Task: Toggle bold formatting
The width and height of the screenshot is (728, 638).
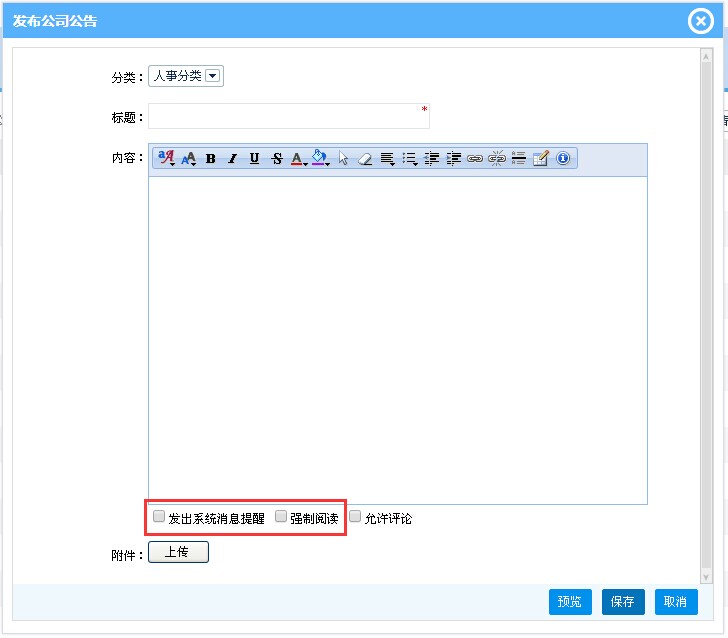Action: click(210, 158)
